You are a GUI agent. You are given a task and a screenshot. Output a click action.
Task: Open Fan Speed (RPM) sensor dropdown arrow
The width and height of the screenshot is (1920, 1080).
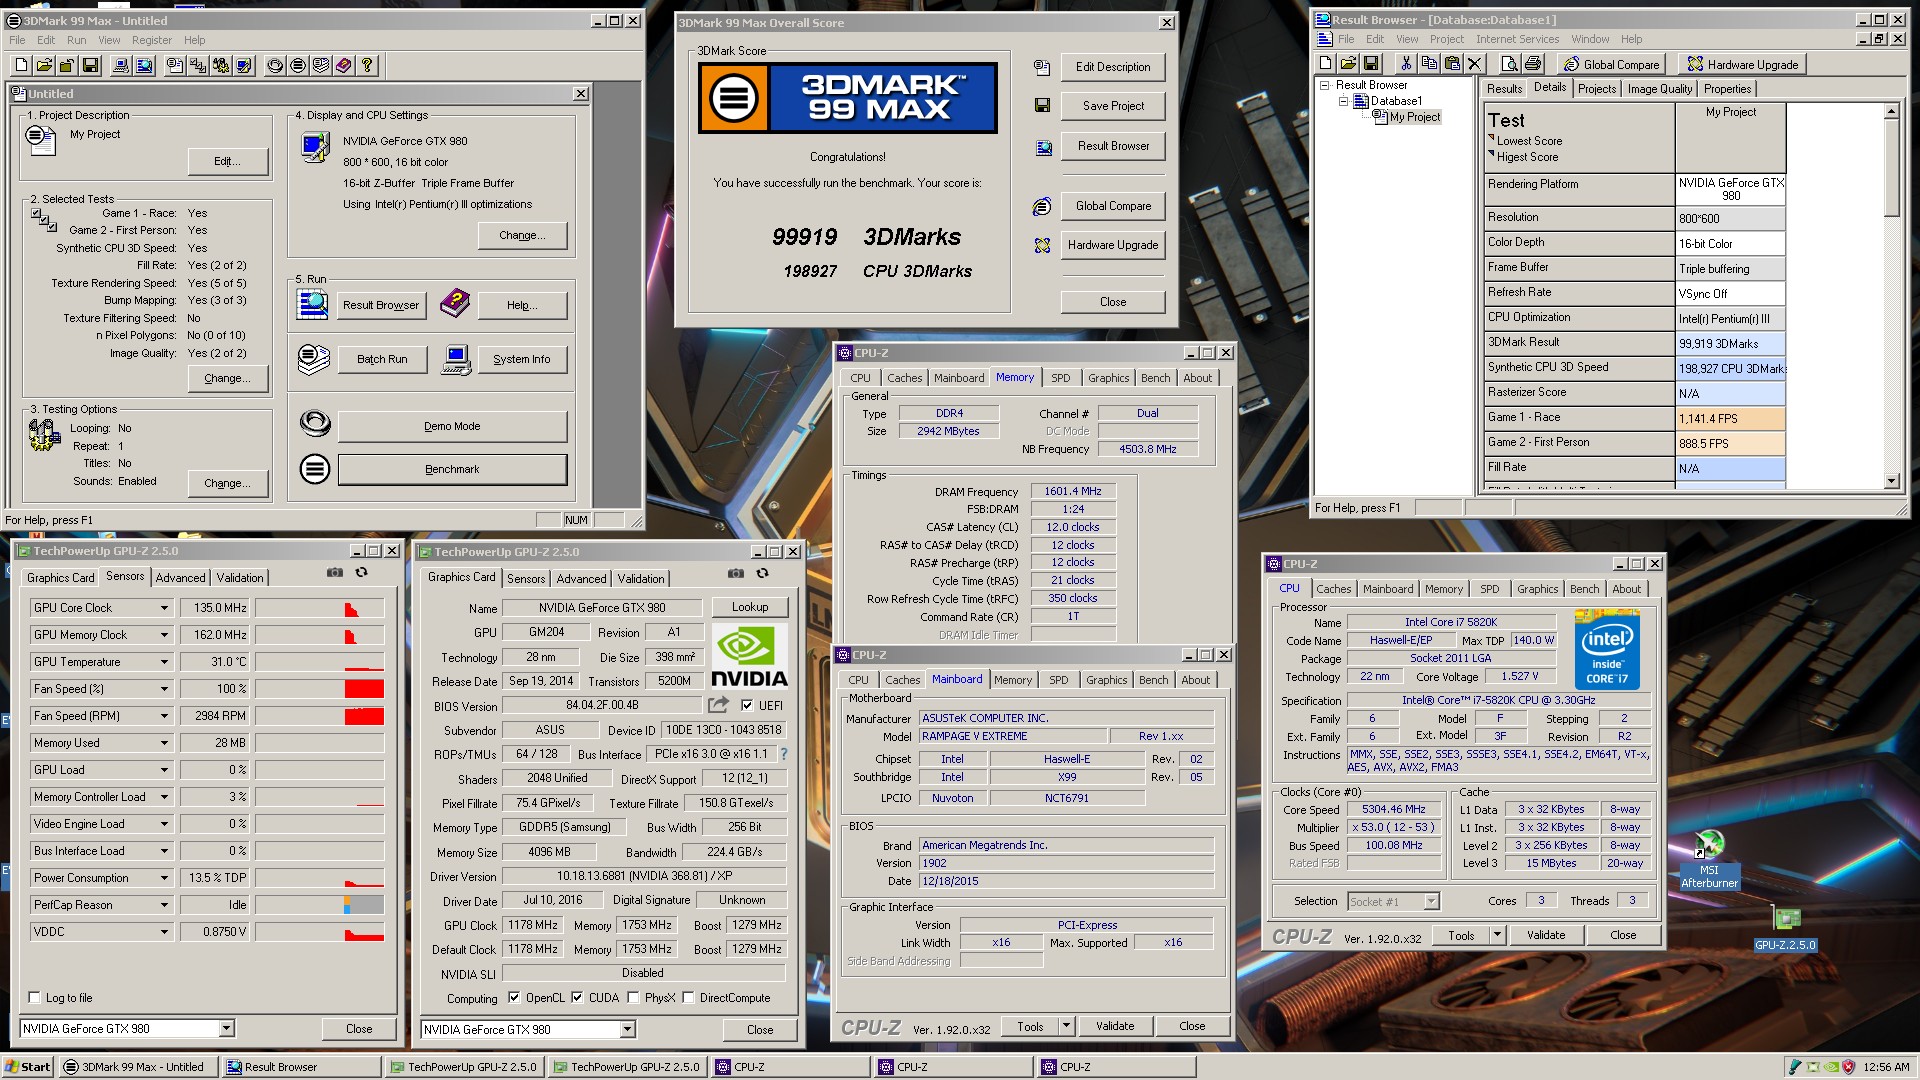(x=164, y=716)
